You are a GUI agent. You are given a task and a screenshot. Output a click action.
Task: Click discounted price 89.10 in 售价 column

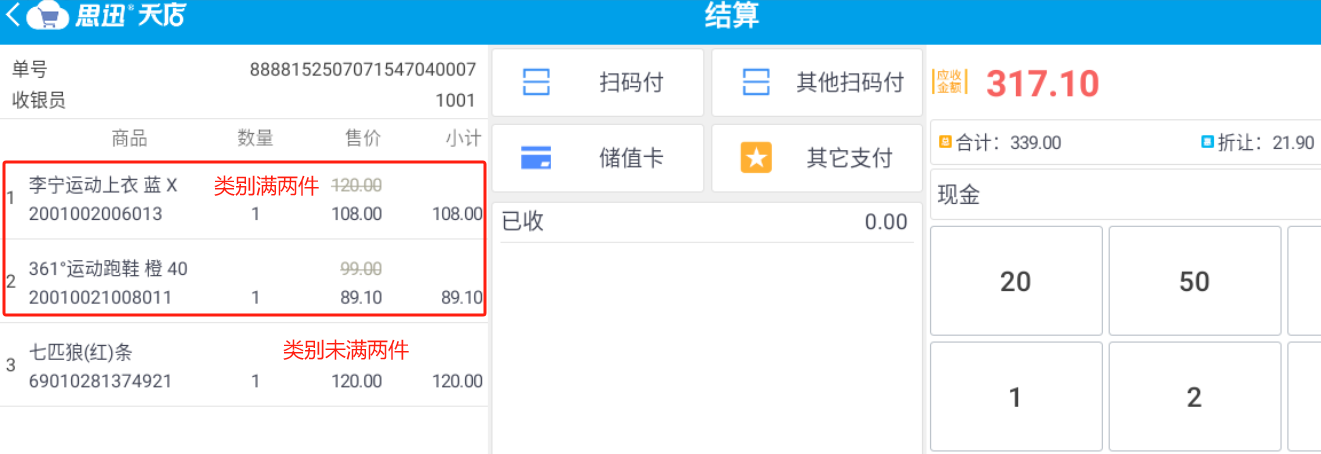361,297
